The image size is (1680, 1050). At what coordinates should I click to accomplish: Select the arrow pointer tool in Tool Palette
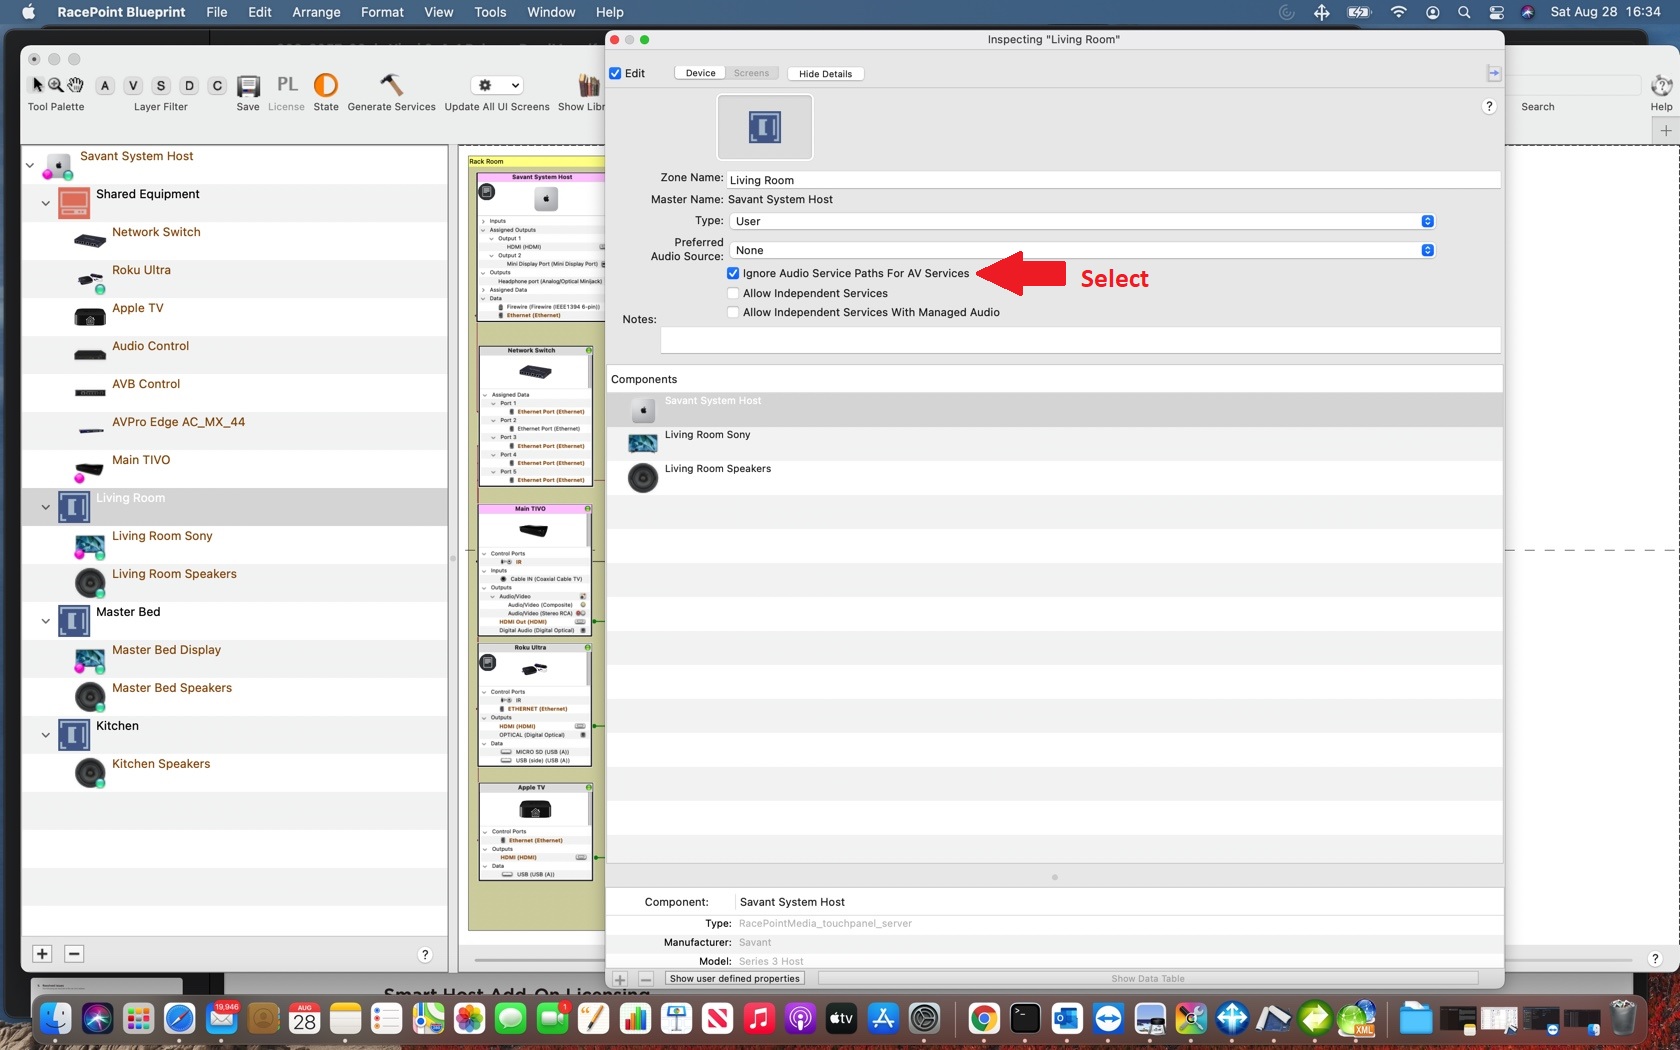[x=38, y=85]
